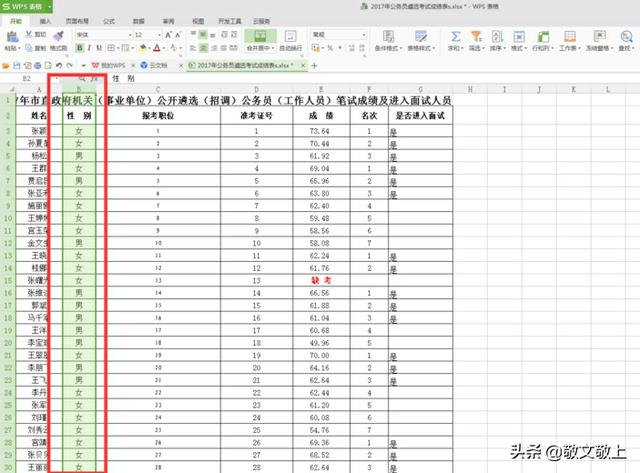Image resolution: width=640 pixels, height=473 pixels.
Task: Click the fill color bucket
Action: click(143, 48)
